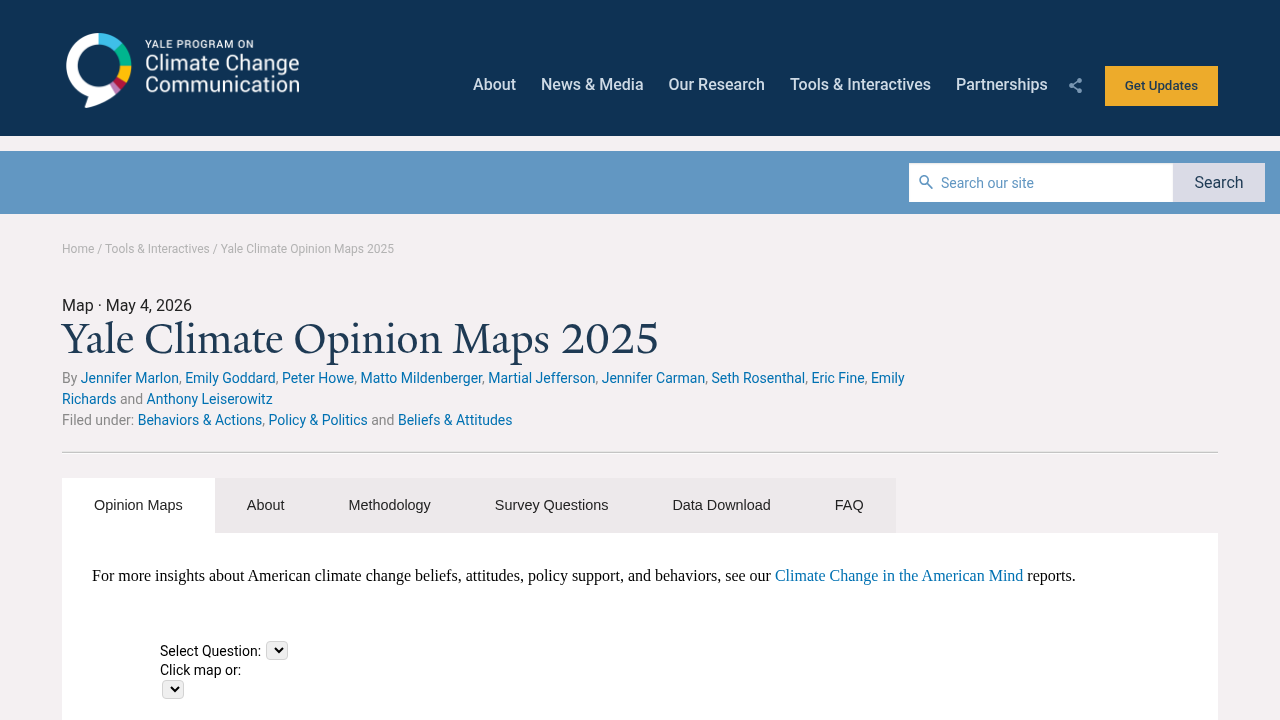The height and width of the screenshot is (720, 1280).
Task: Click the "Map · May 4, 2026" date line
Action: point(127,306)
